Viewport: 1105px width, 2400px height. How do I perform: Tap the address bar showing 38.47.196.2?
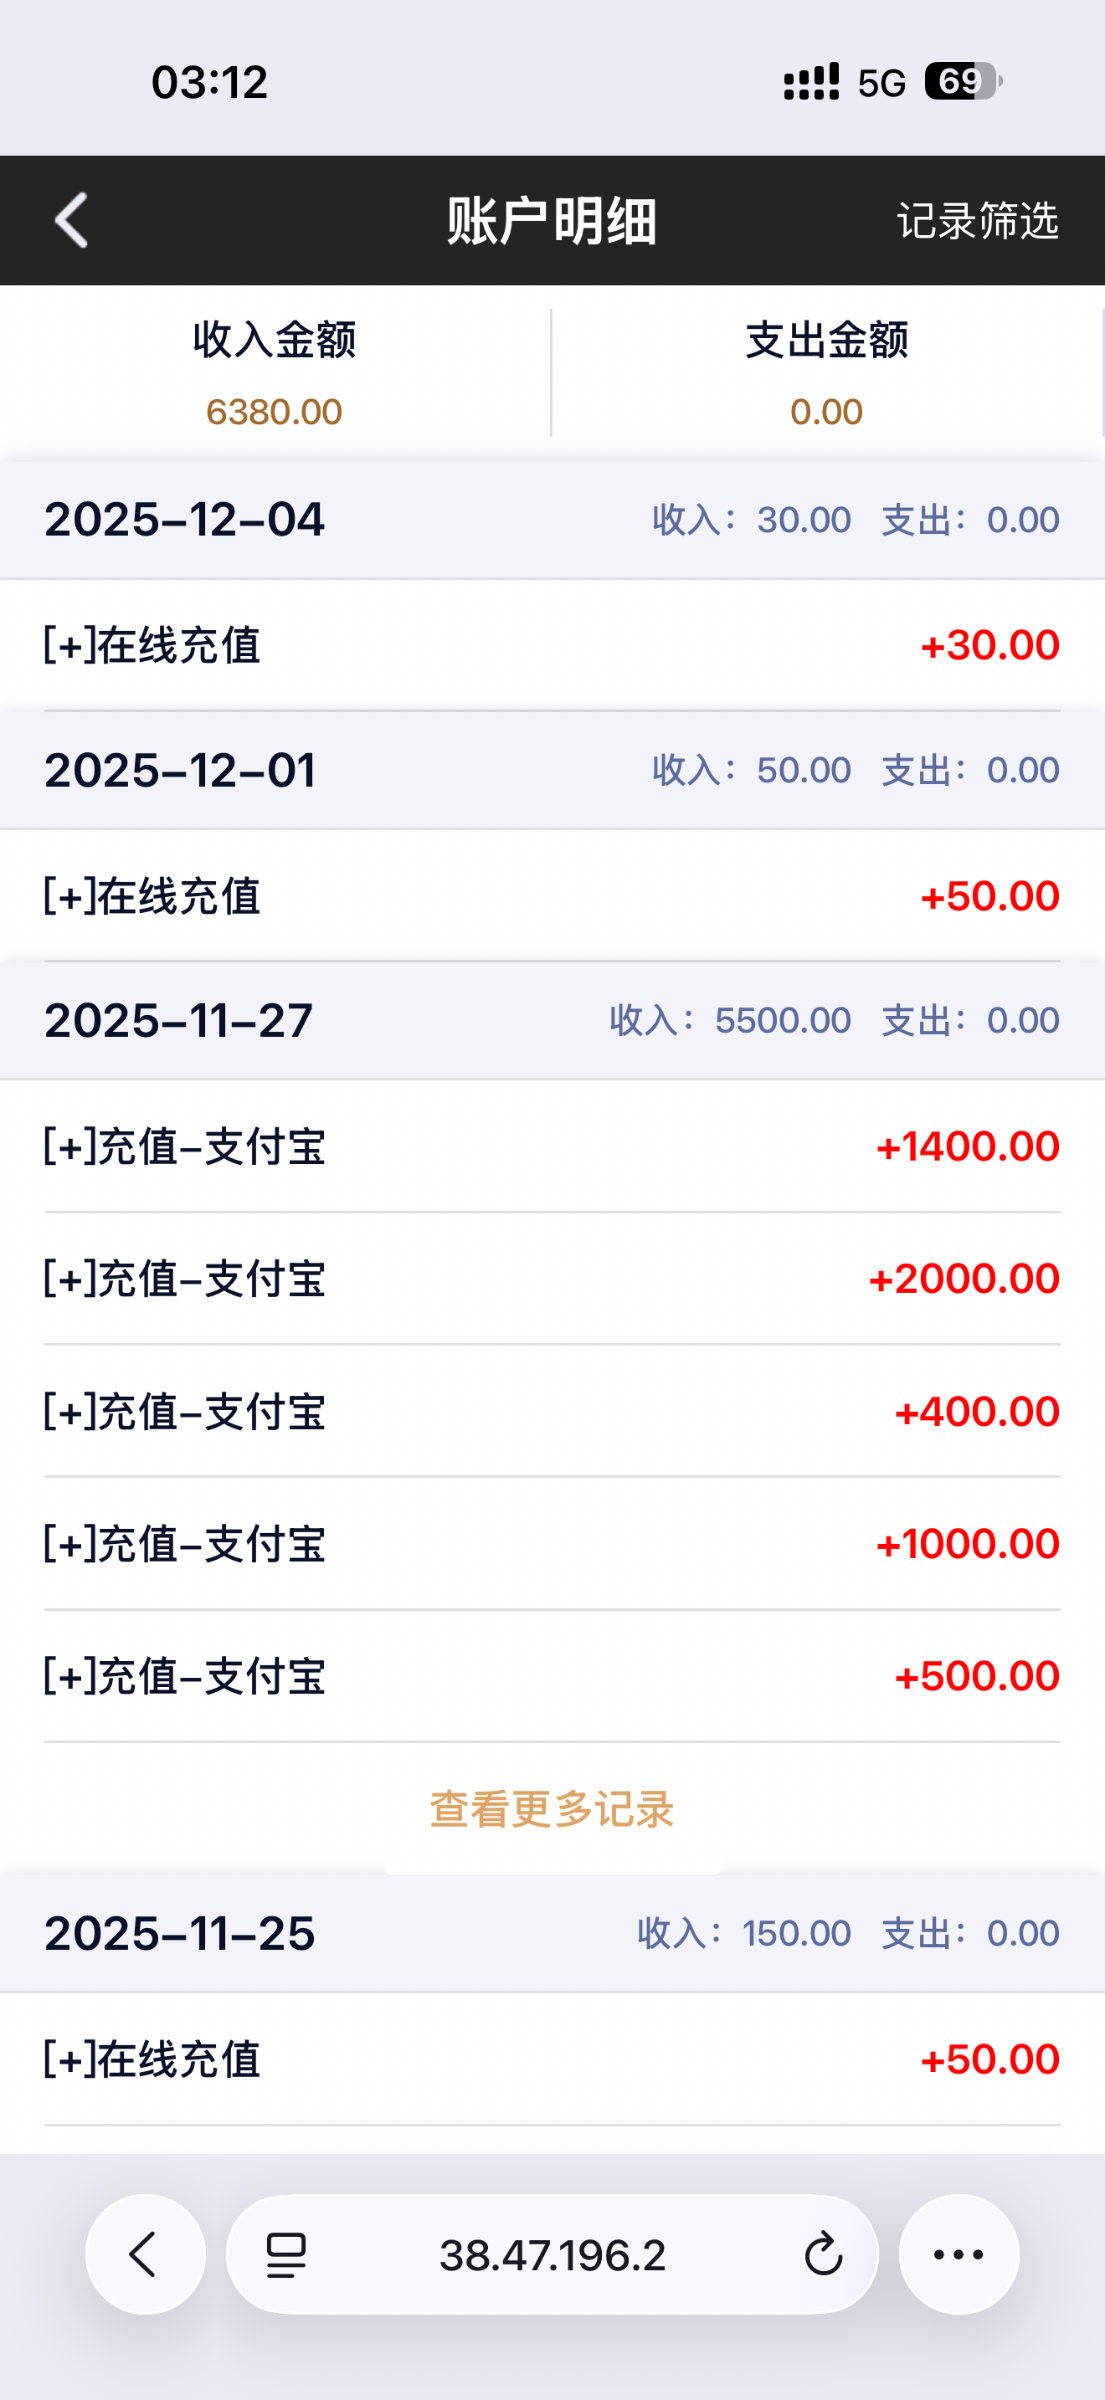click(x=552, y=2255)
